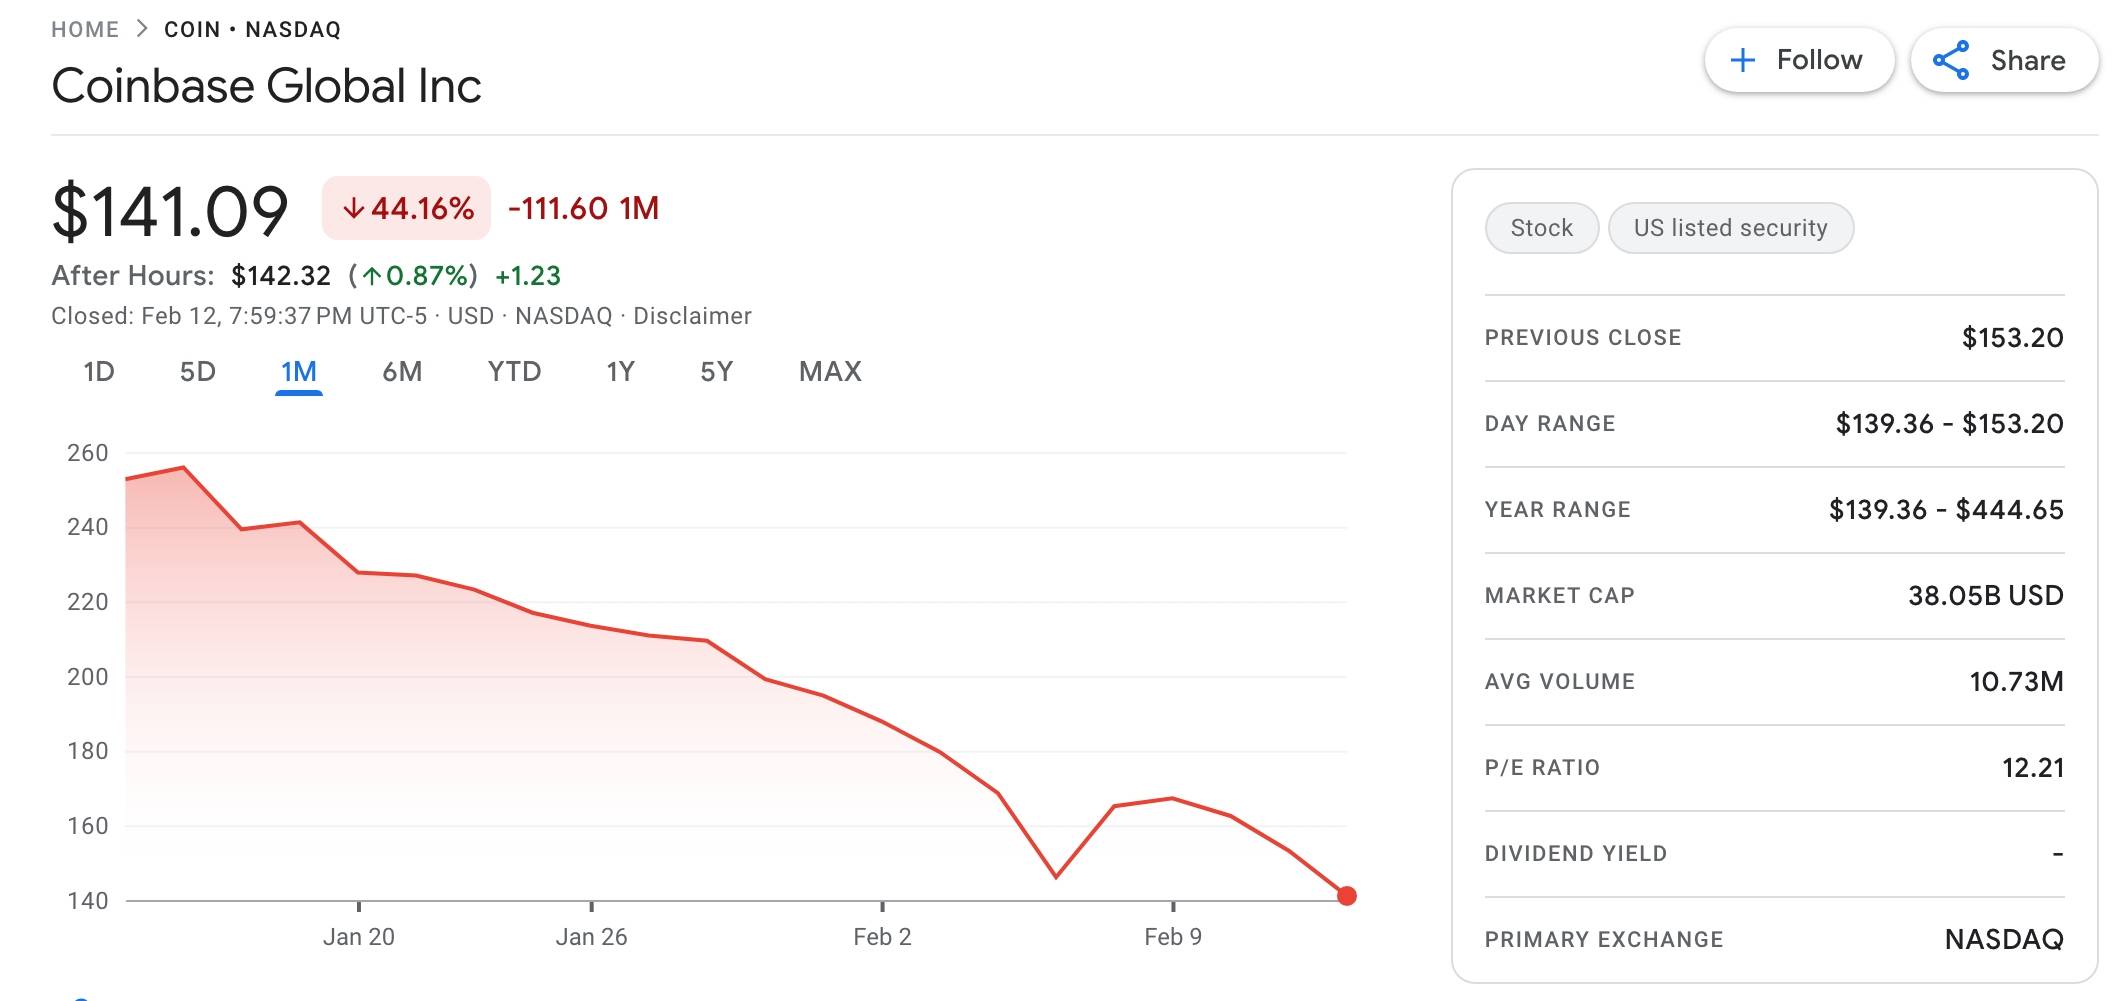The width and height of the screenshot is (2125, 1001).
Task: Click the green up arrow in After Hours
Action: (x=371, y=276)
